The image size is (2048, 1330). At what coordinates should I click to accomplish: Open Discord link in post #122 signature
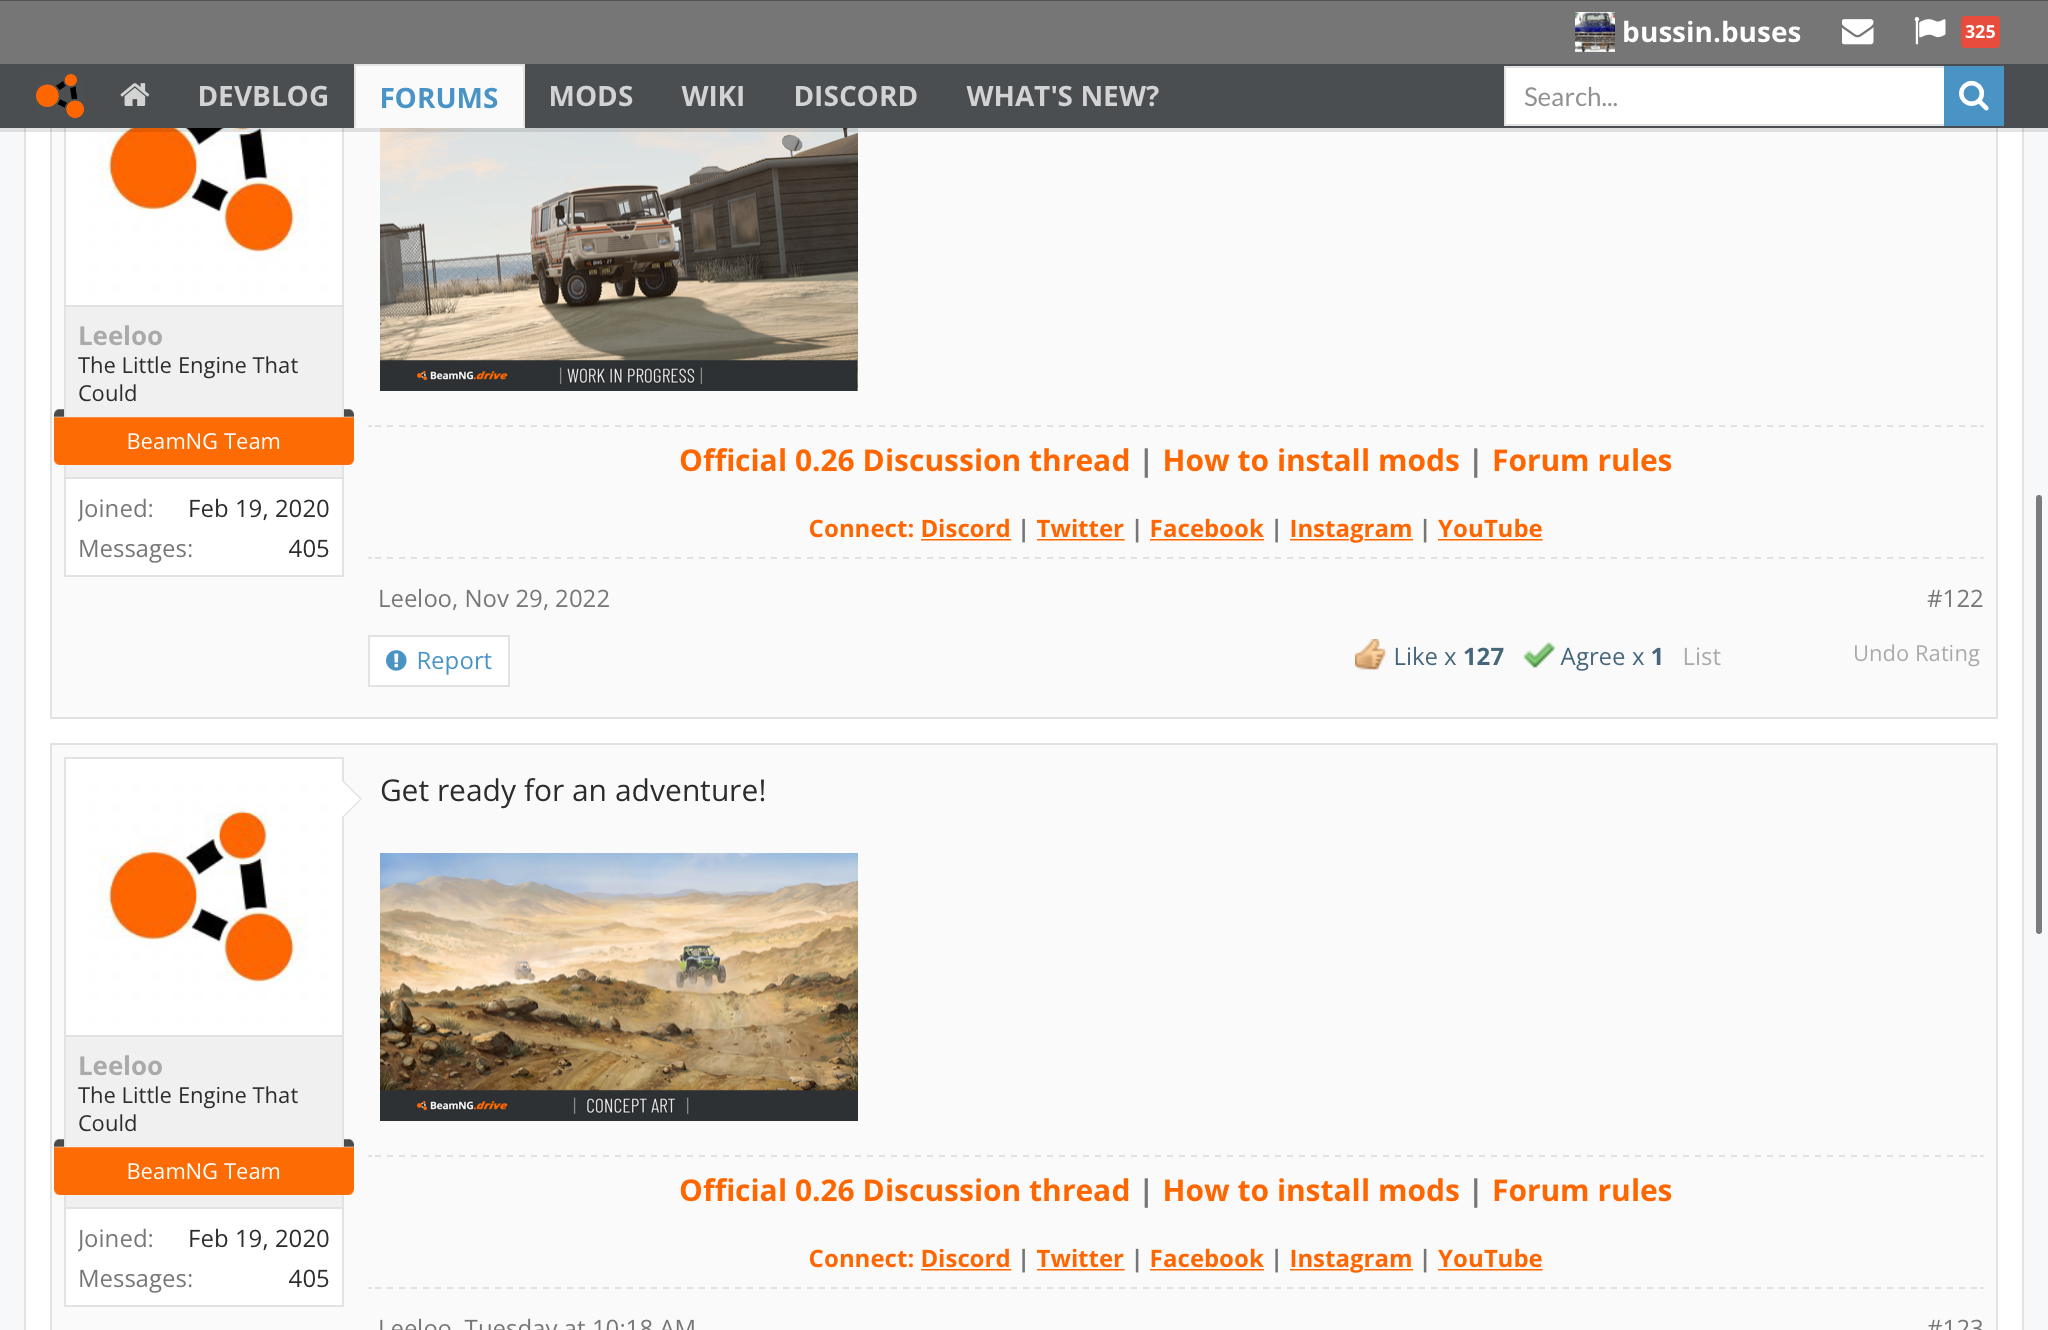965,528
